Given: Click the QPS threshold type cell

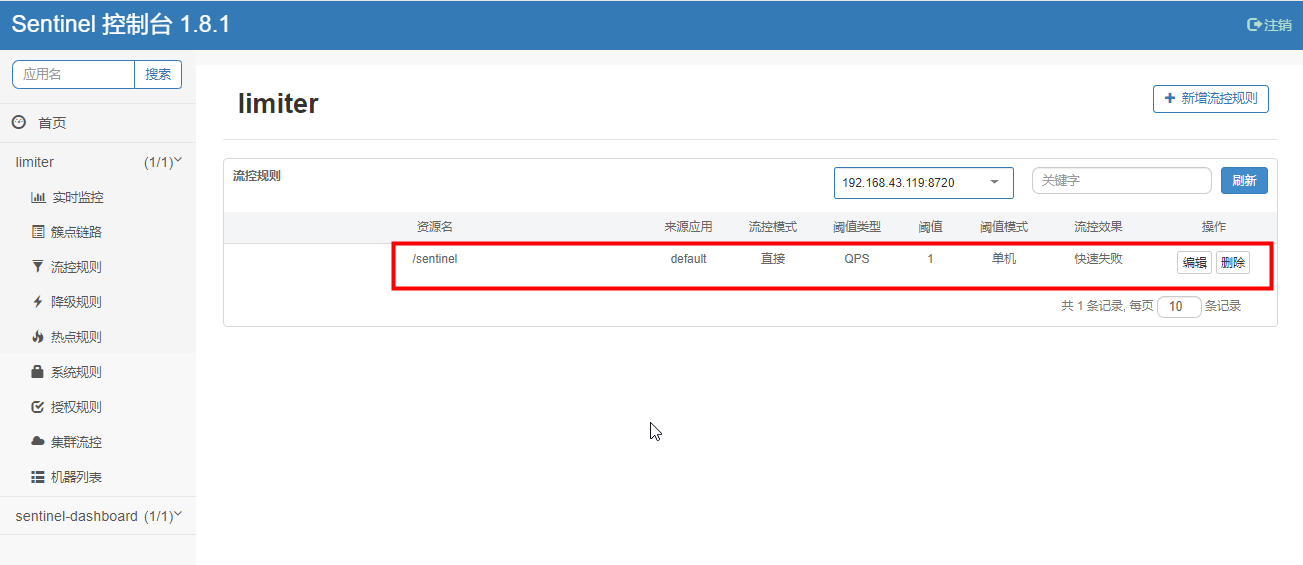Looking at the screenshot, I should click(x=857, y=259).
